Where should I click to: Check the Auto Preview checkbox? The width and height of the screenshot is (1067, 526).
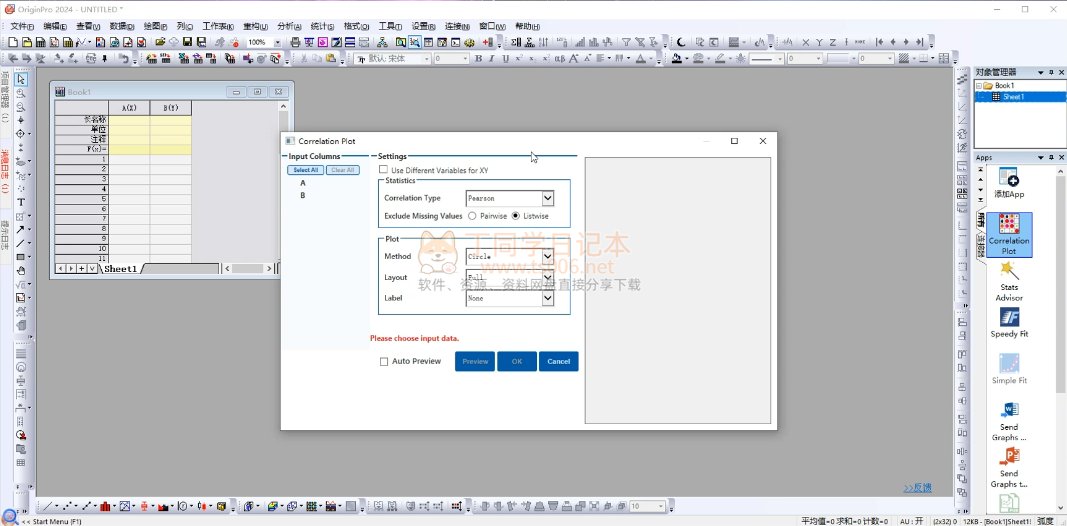384,362
